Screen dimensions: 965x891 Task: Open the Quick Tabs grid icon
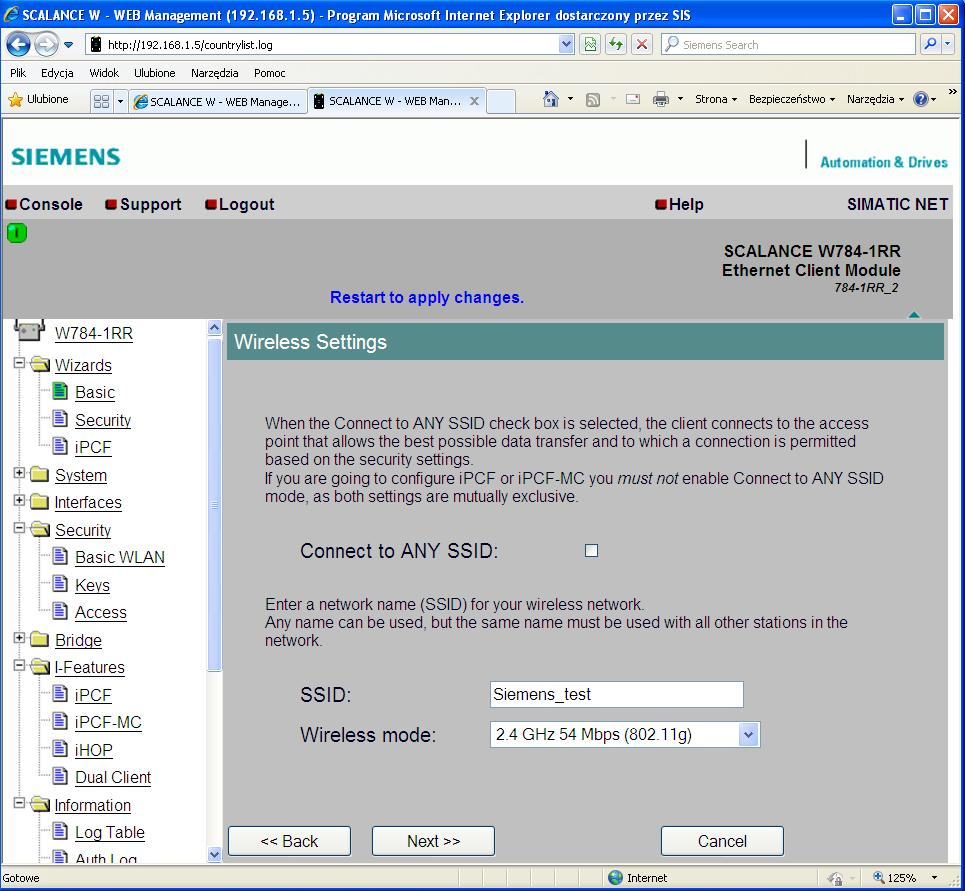pyautogui.click(x=101, y=101)
